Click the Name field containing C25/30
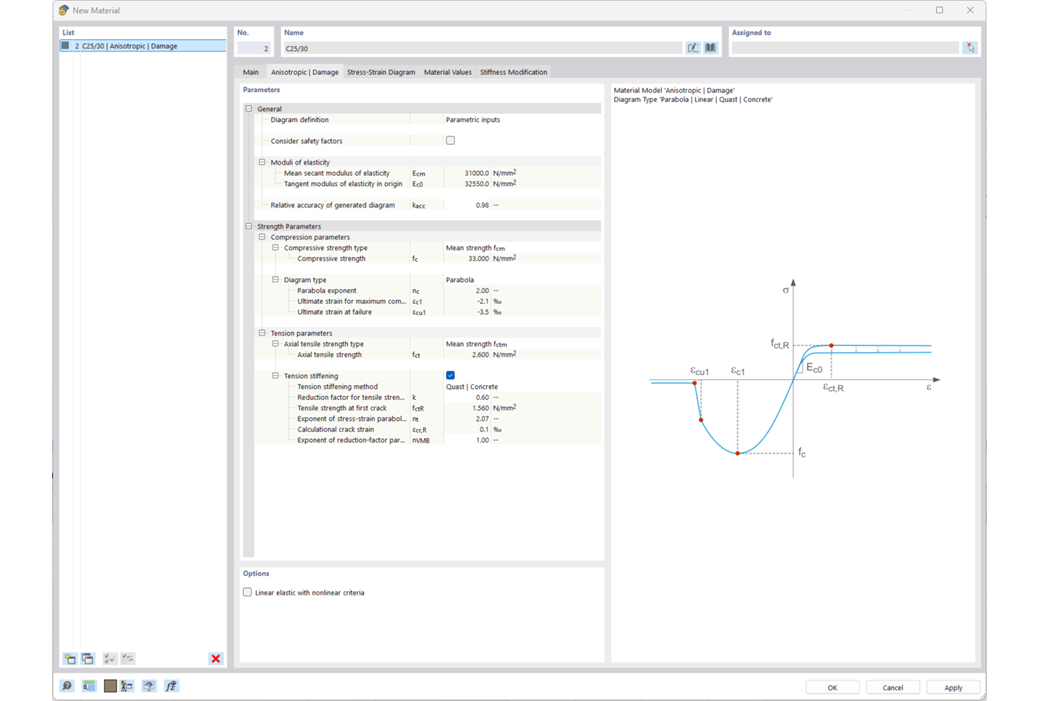 pos(482,48)
